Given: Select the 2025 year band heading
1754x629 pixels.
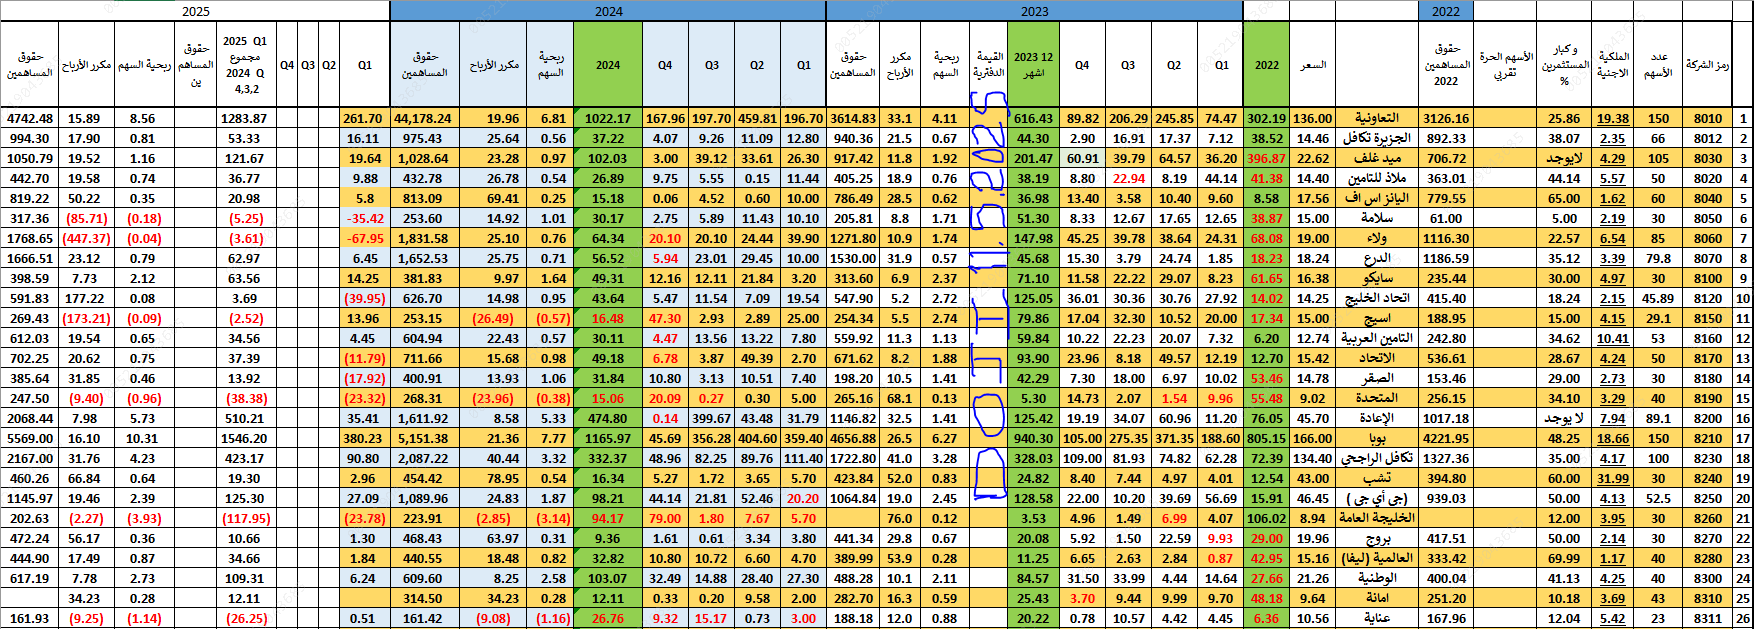Looking at the screenshot, I should 196,11.
